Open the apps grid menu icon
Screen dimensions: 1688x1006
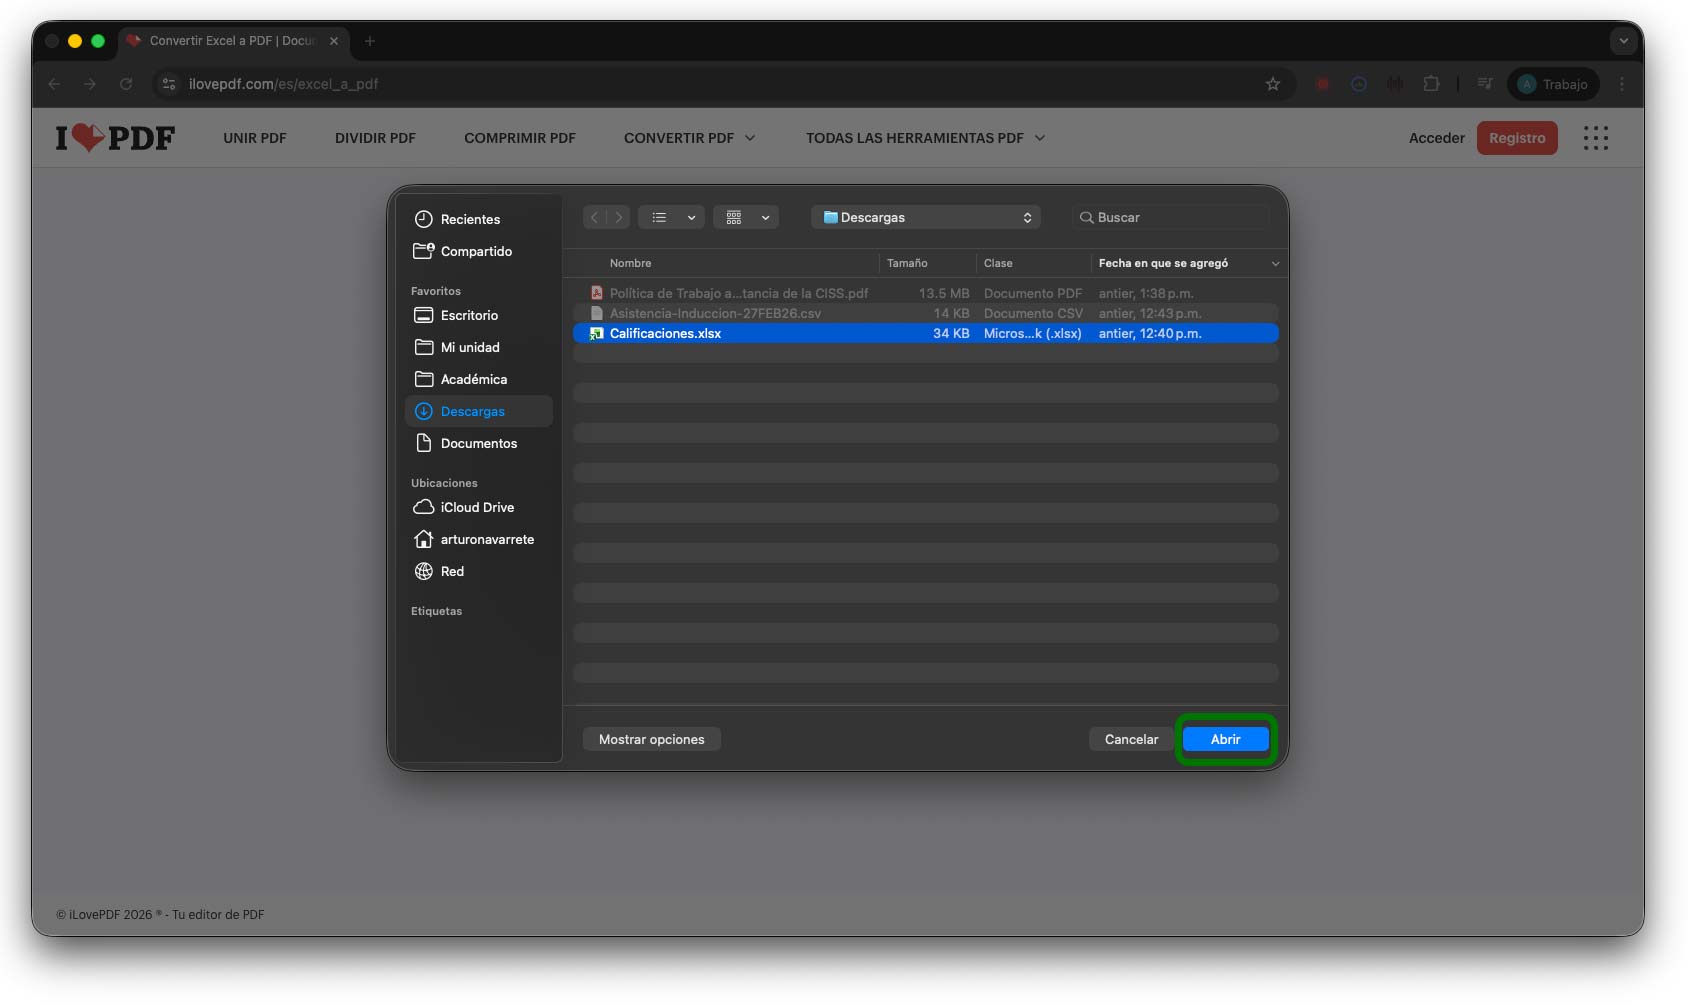click(1595, 138)
